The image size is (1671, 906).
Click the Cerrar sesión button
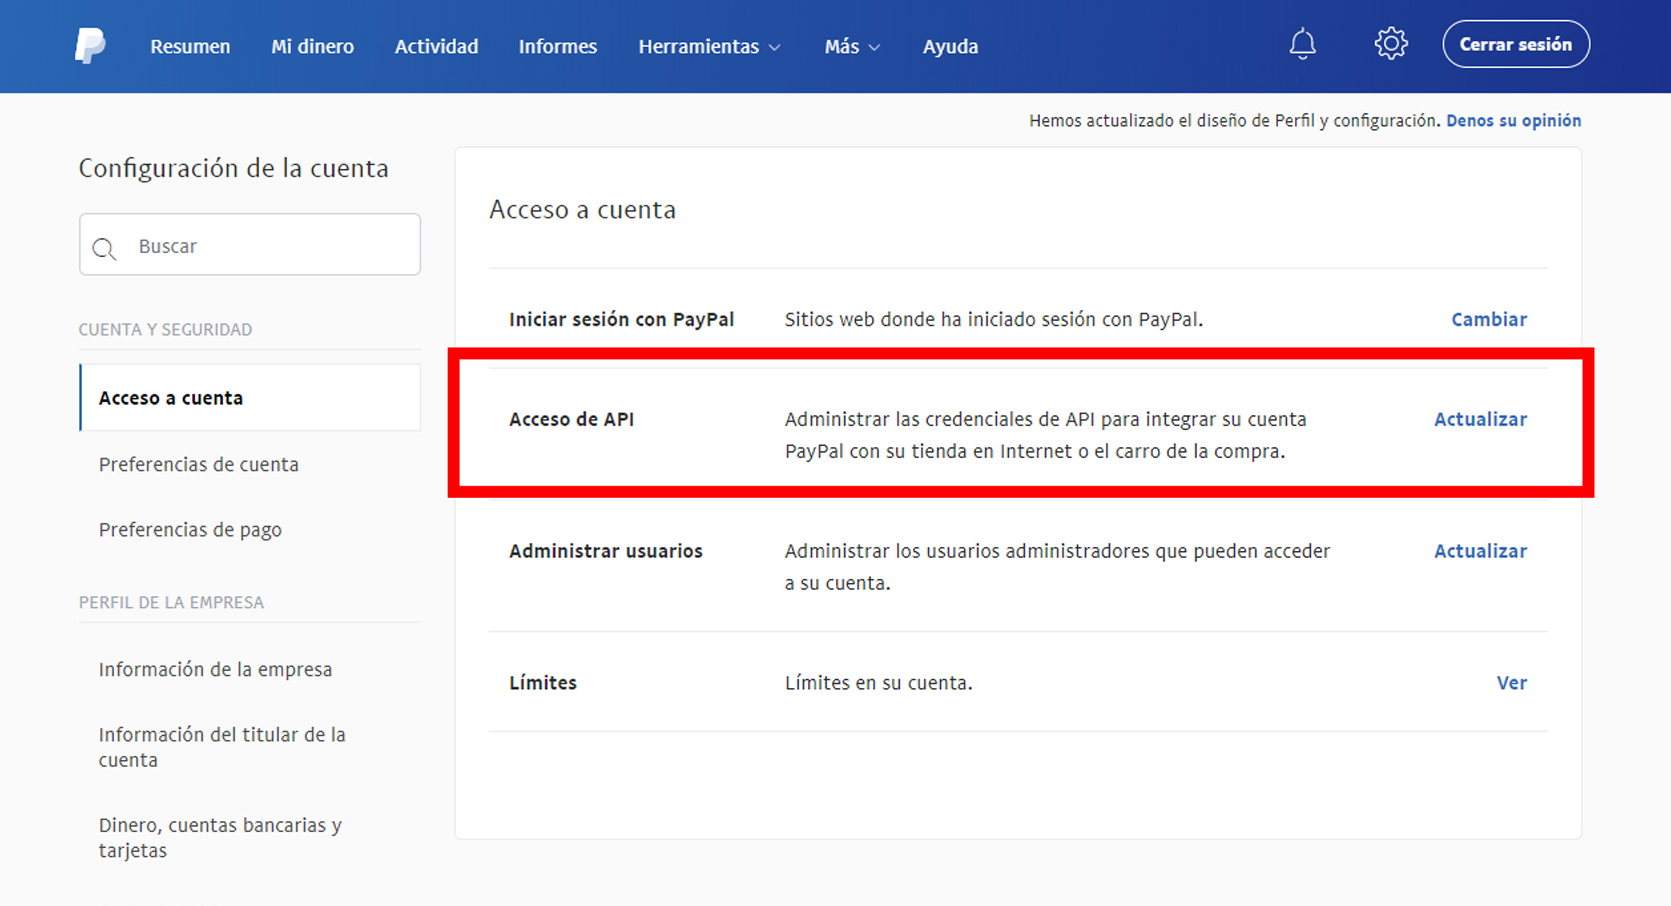click(1516, 44)
